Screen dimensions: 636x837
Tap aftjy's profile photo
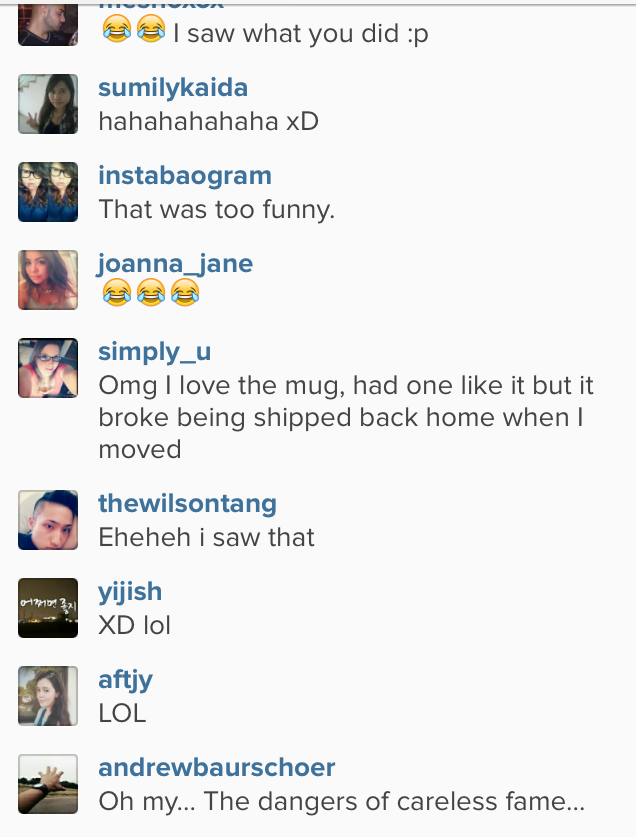point(48,696)
